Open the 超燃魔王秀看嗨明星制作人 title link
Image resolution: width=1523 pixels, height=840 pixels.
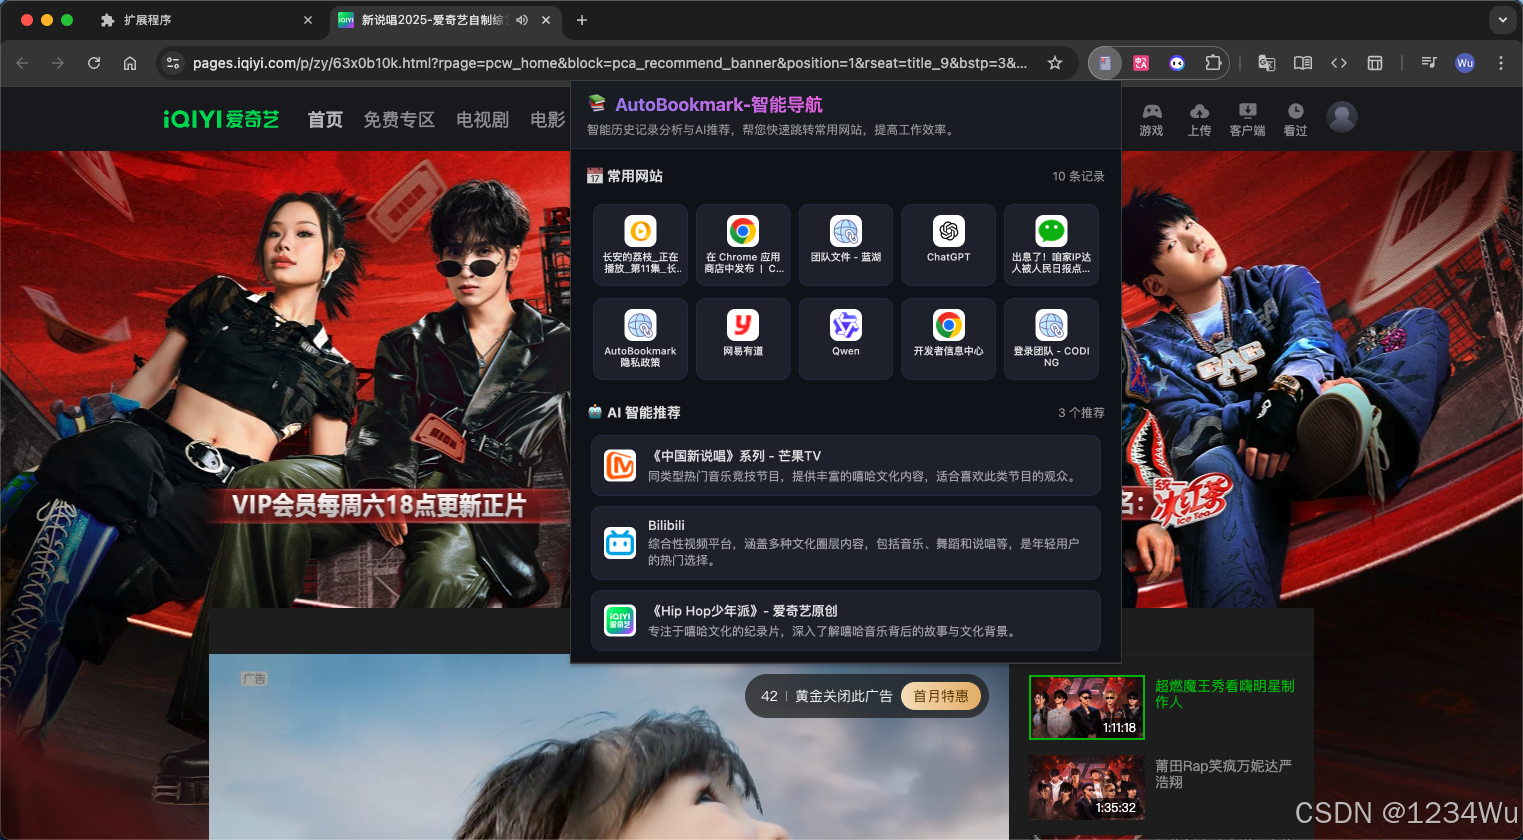click(x=1225, y=694)
